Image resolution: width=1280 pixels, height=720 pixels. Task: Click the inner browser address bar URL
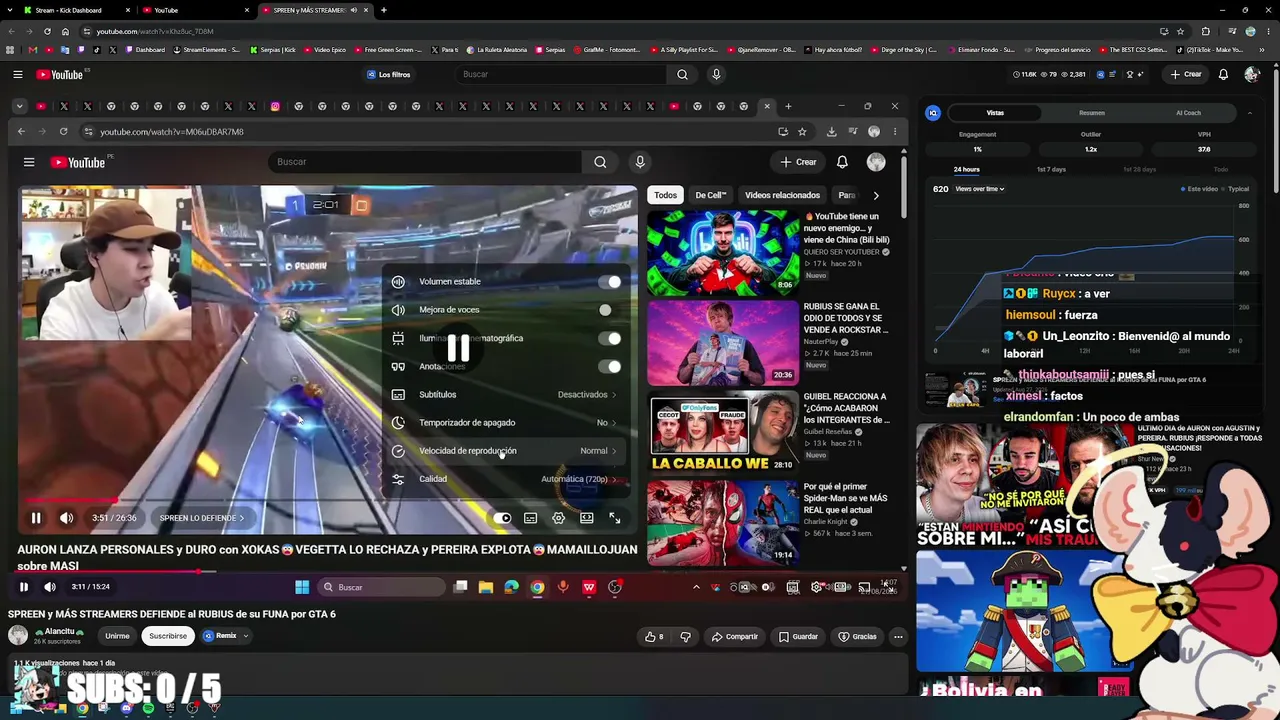[x=172, y=131]
